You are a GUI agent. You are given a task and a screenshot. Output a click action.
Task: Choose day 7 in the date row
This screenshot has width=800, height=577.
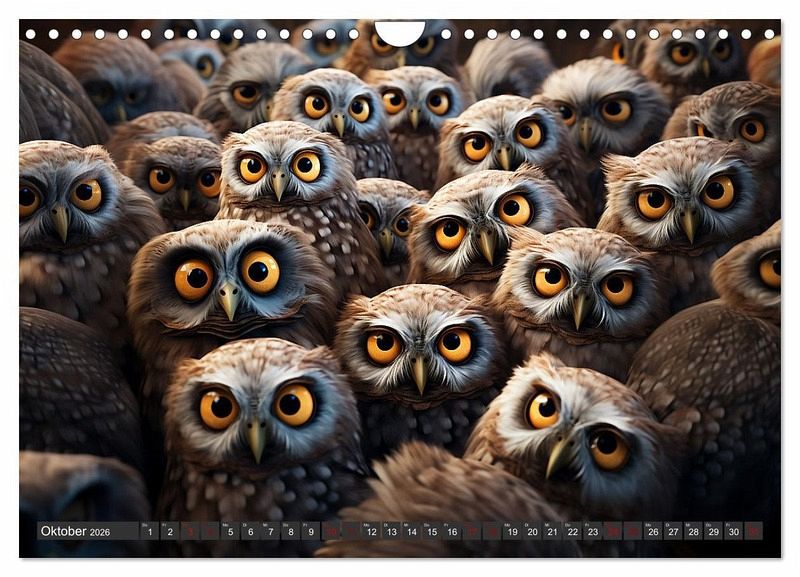(270, 531)
